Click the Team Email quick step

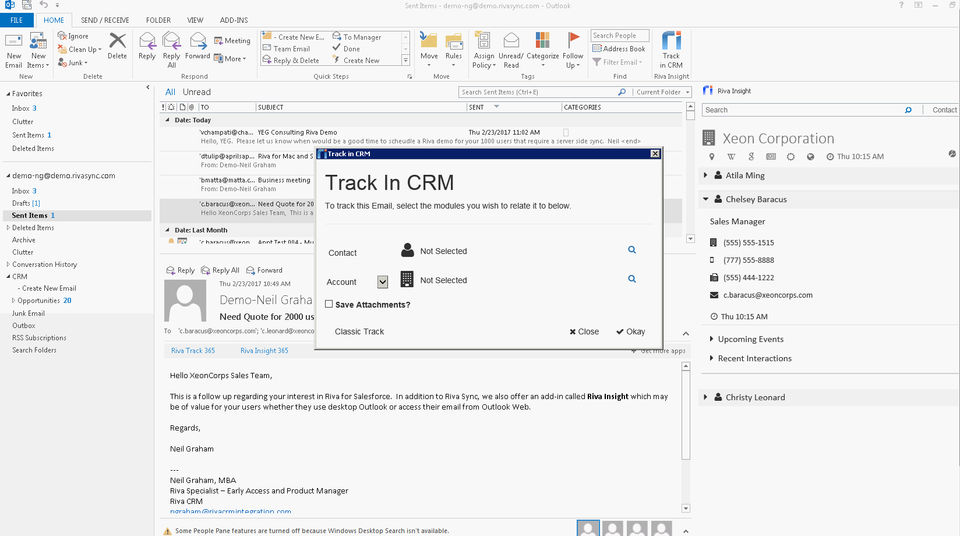[287, 48]
